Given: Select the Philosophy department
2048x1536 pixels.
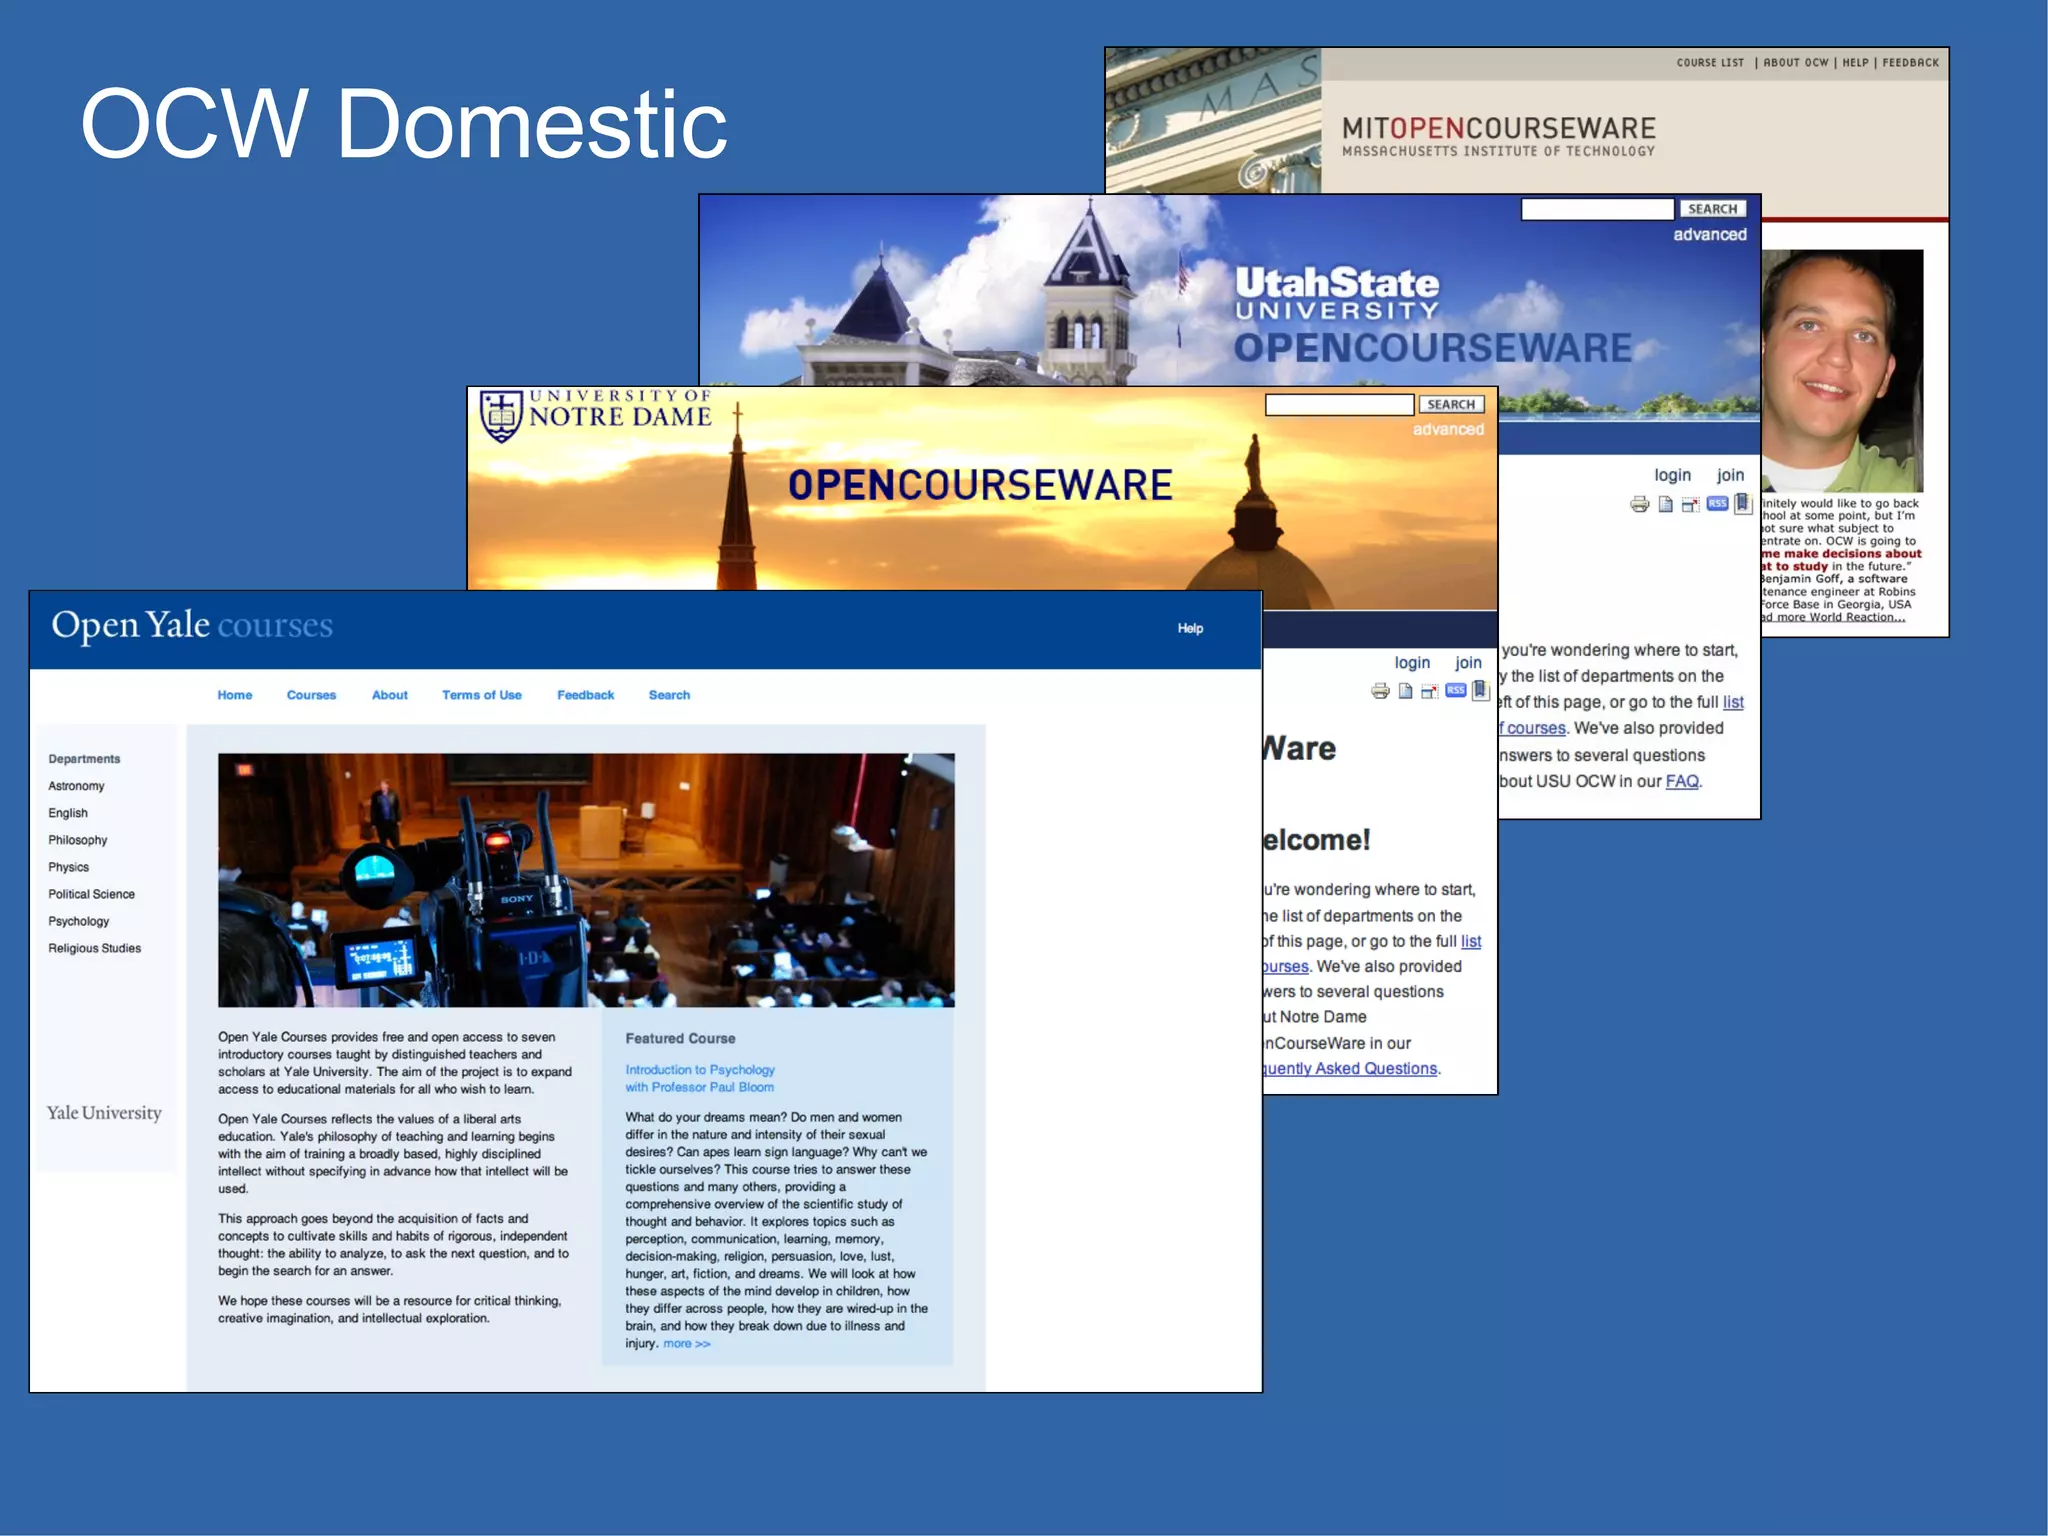Looking at the screenshot, I should (78, 840).
